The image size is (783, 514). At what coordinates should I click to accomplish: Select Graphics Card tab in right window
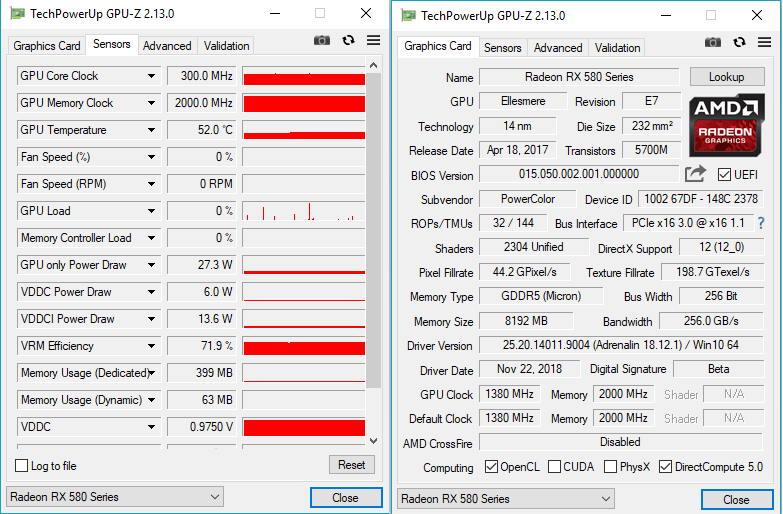[x=438, y=46]
